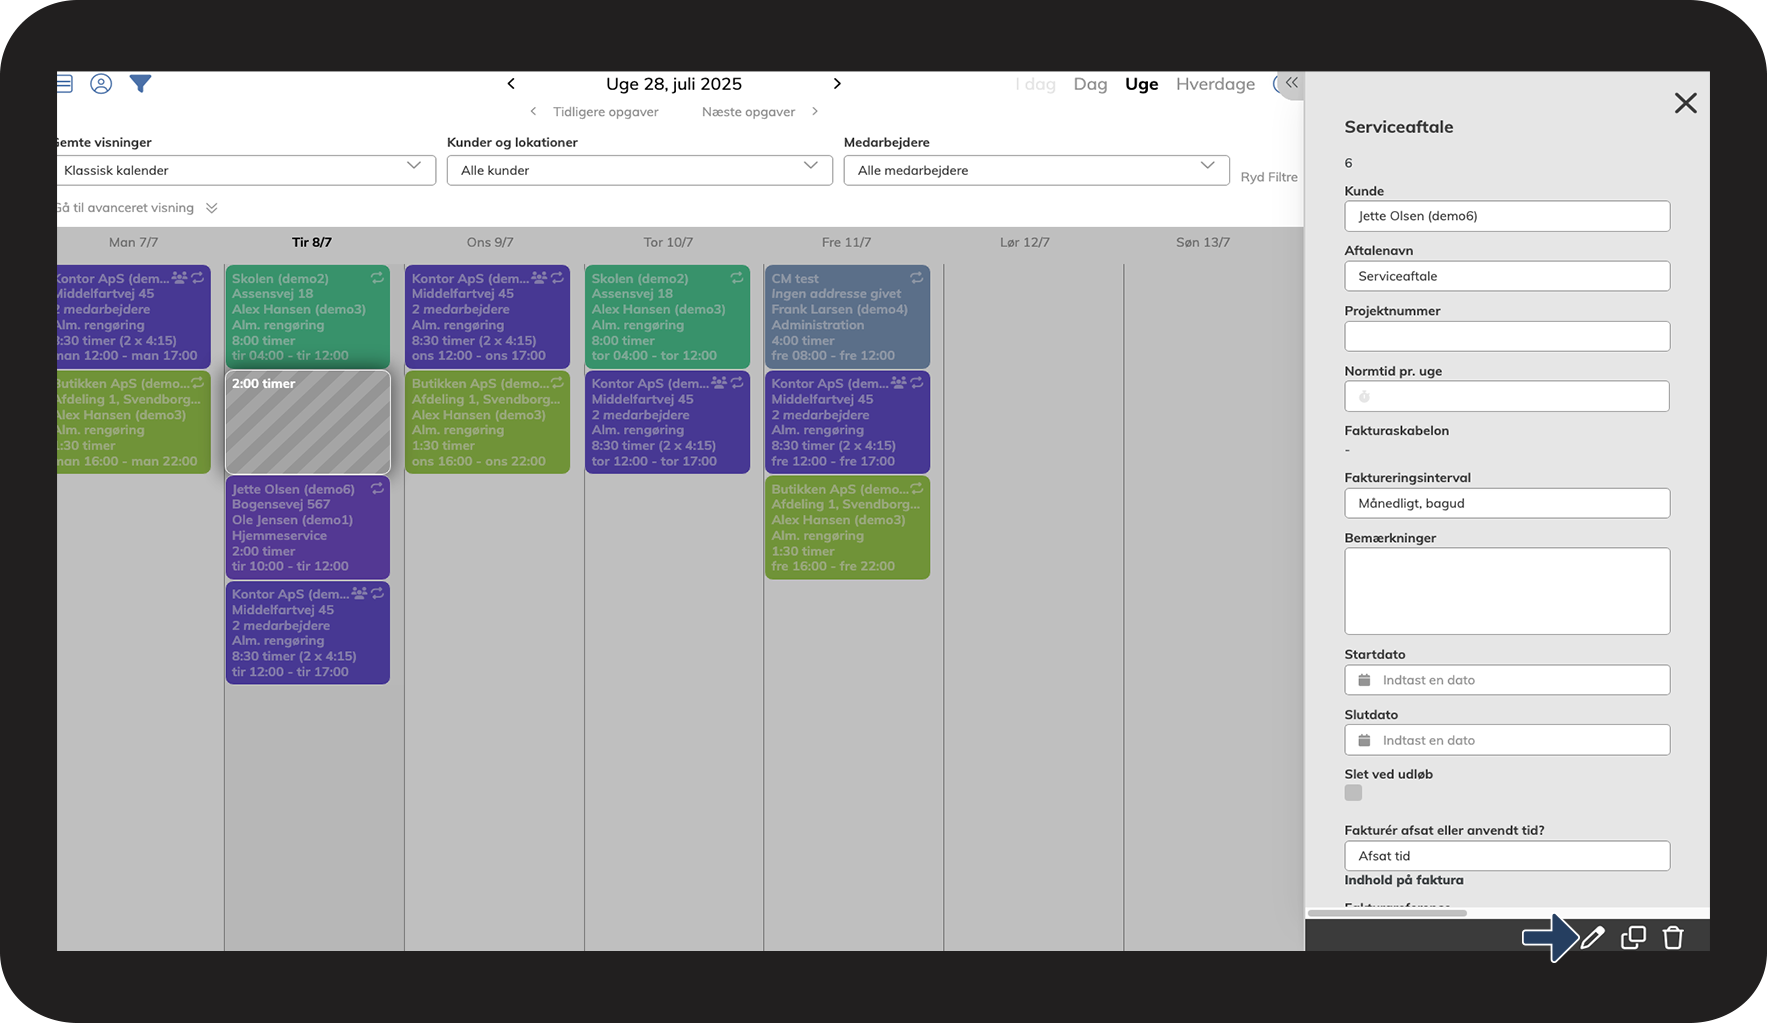
Task: Click repeat icon on CM test task
Action: click(917, 278)
